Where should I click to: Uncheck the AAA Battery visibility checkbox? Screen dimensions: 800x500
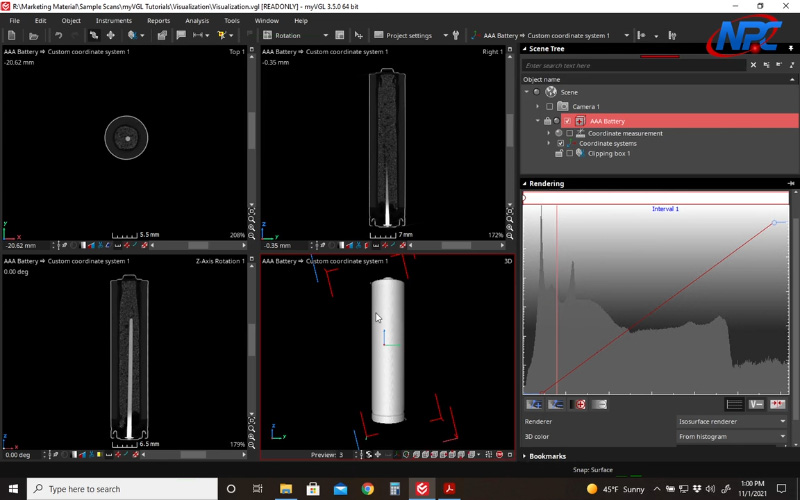[567, 121]
